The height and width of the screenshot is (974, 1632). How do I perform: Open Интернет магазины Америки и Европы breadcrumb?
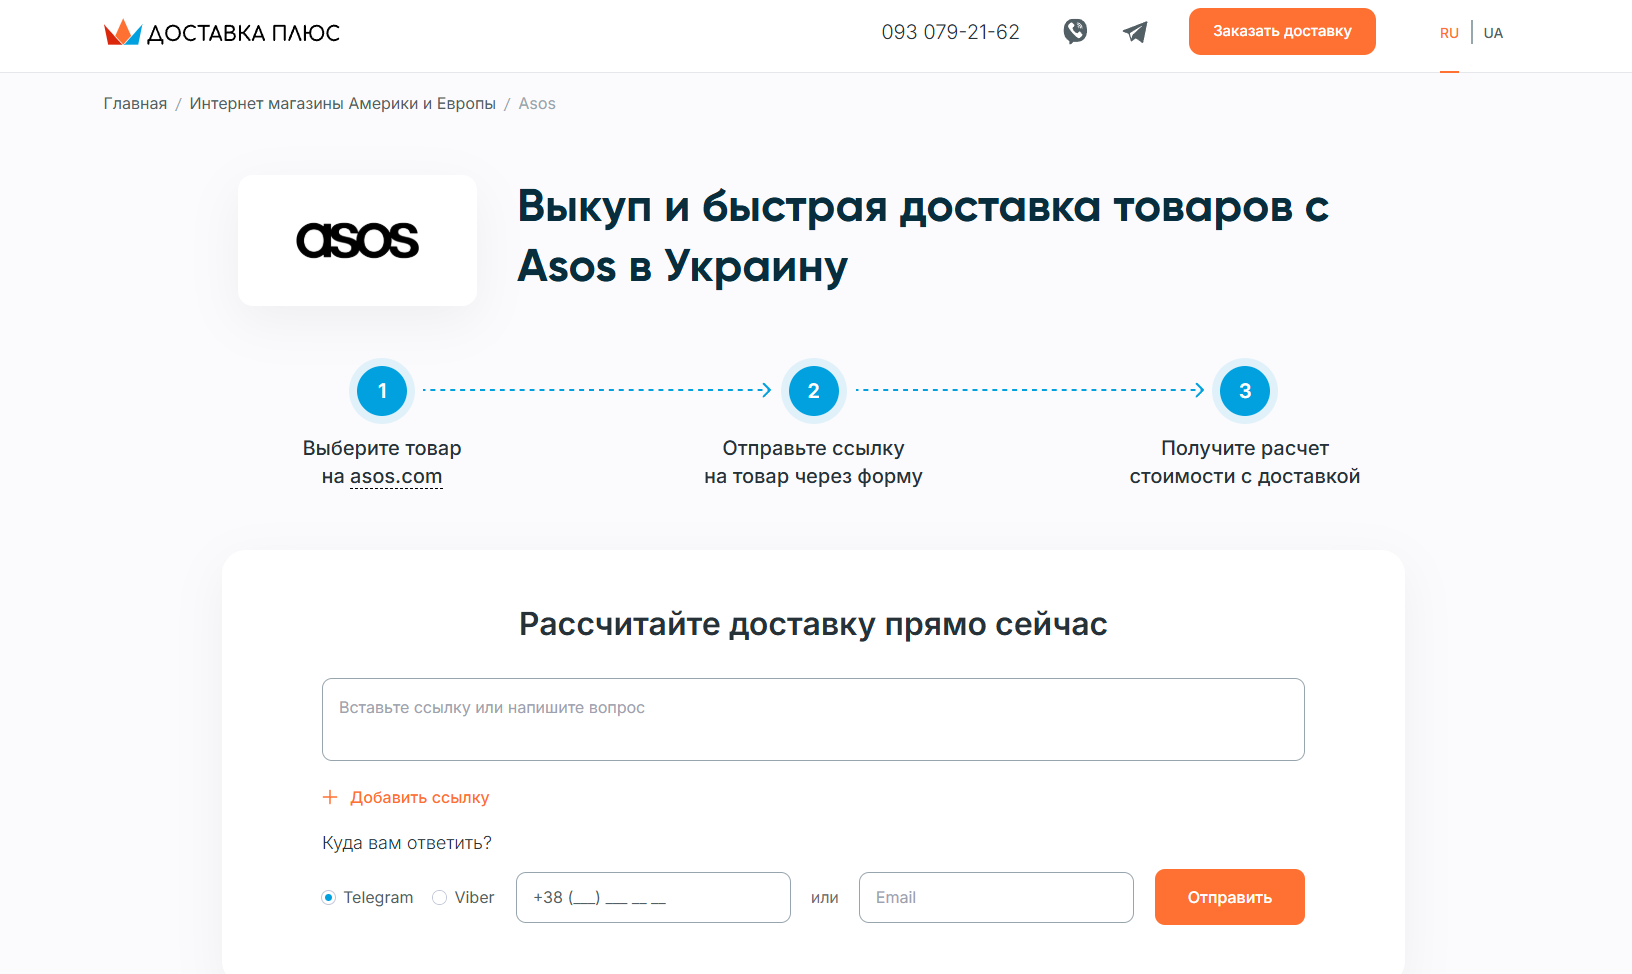click(343, 104)
